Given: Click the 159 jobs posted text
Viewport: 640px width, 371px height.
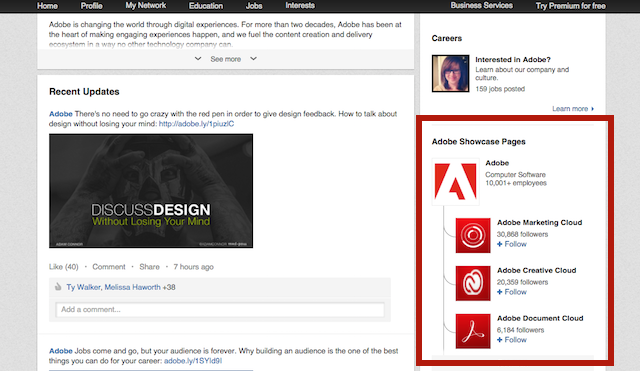Looking at the screenshot, I should pos(500,89).
